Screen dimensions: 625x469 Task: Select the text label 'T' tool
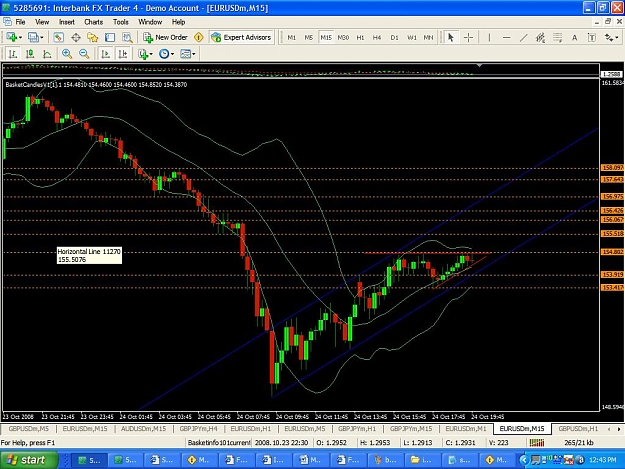click(x=592, y=37)
